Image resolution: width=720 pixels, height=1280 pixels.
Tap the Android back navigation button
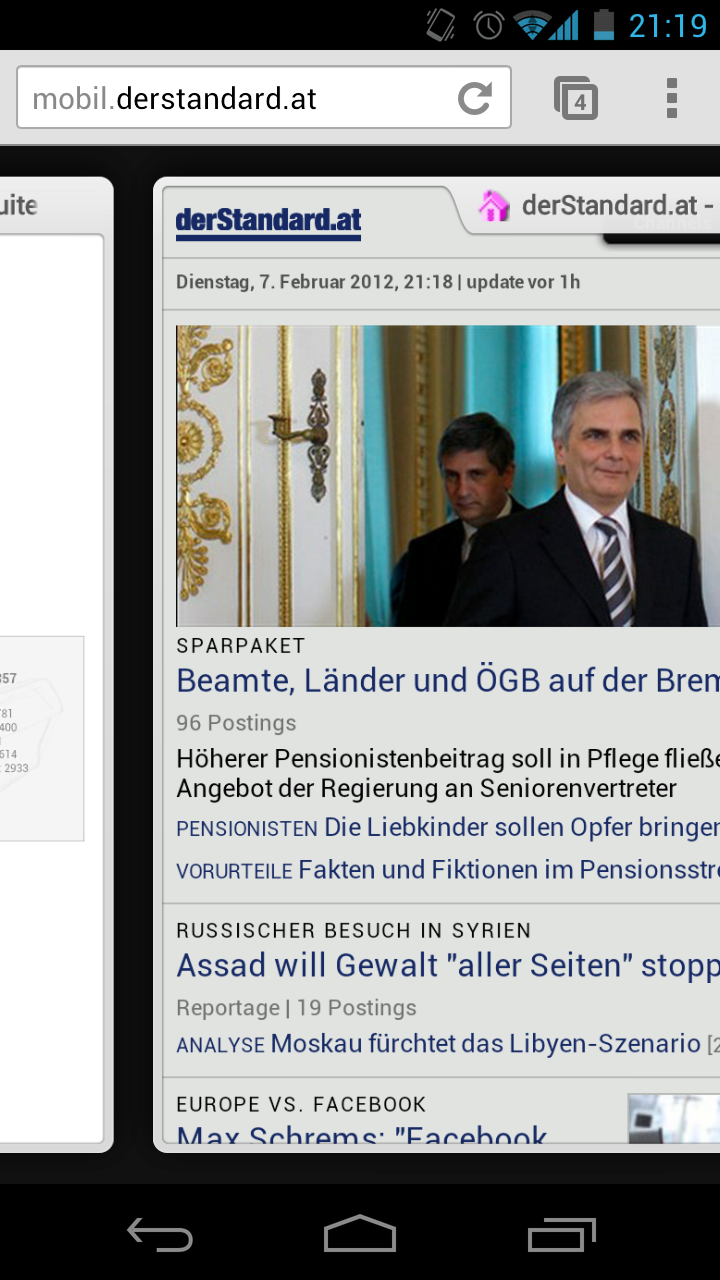pyautogui.click(x=160, y=1234)
